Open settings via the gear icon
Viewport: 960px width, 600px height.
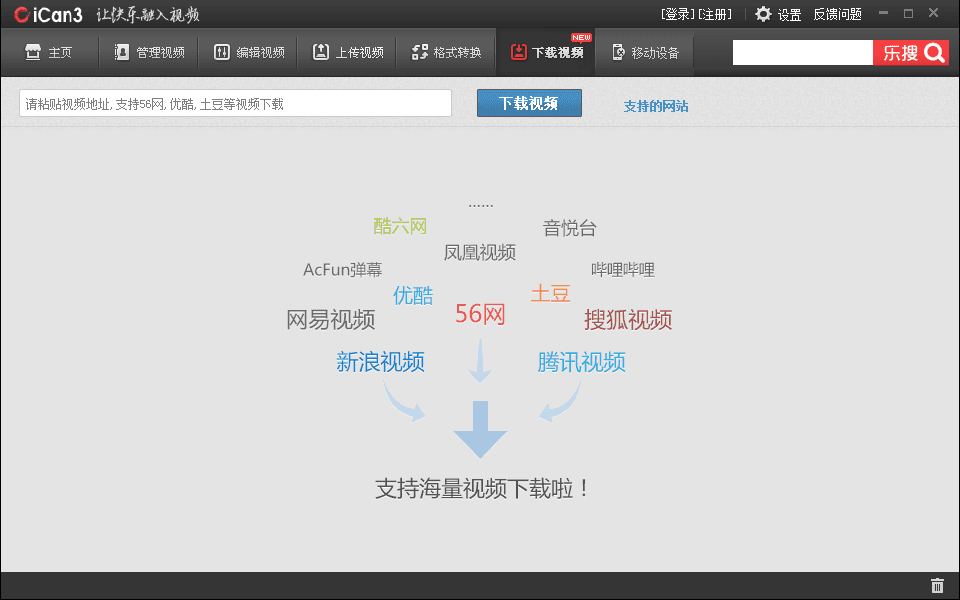763,14
